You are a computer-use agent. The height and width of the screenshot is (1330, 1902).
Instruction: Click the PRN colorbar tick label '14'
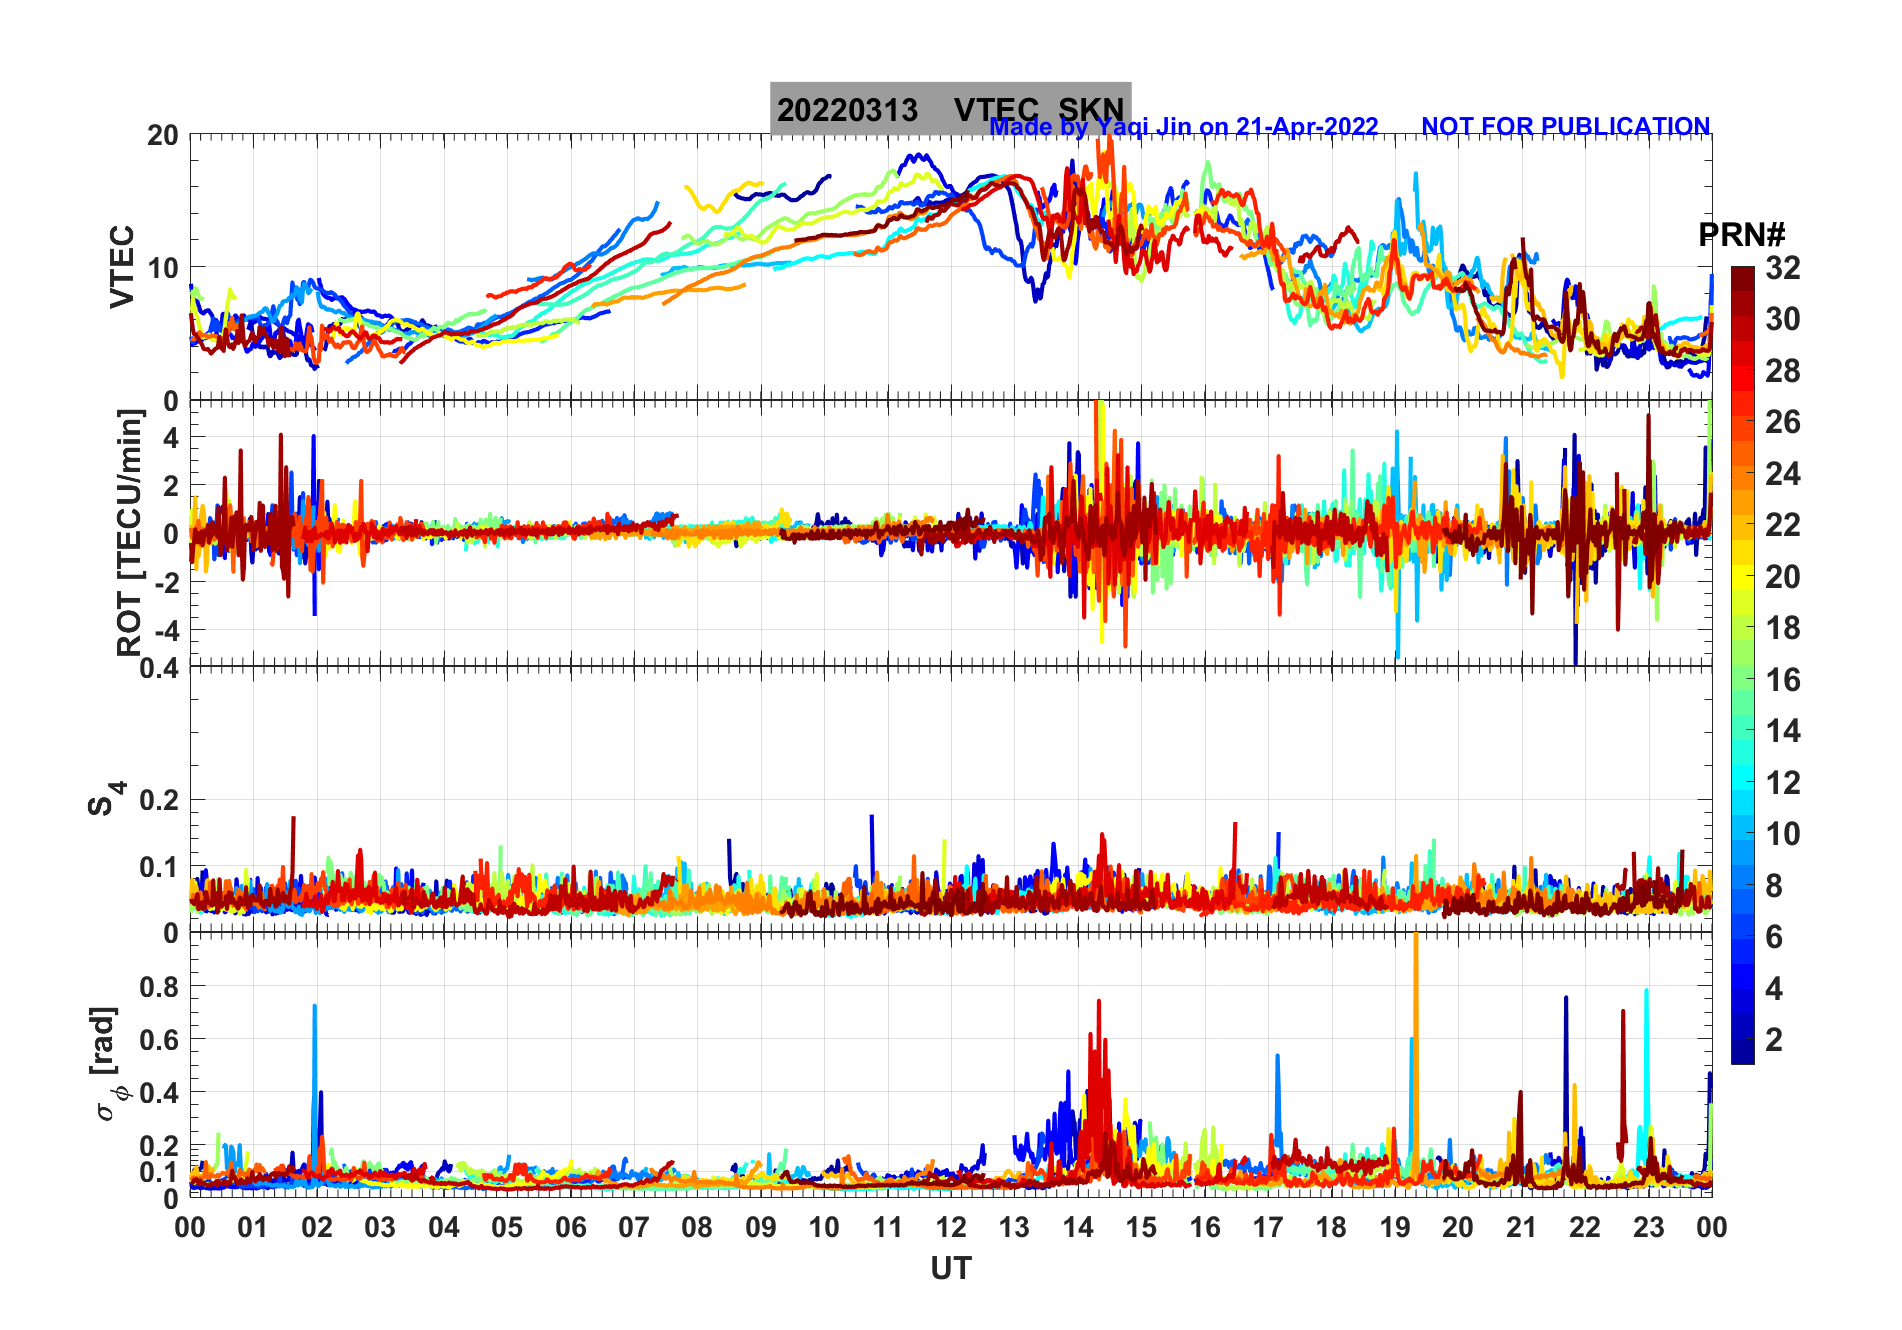point(1782,731)
